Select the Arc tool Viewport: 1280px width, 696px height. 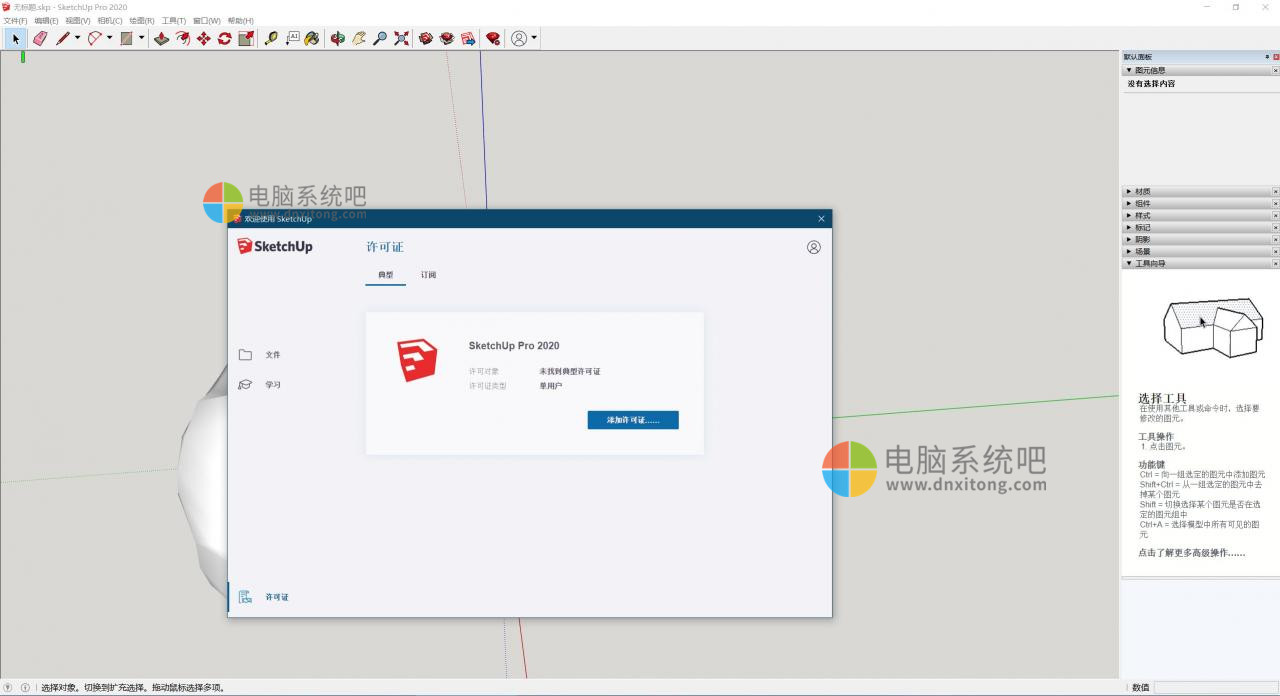tap(95, 38)
